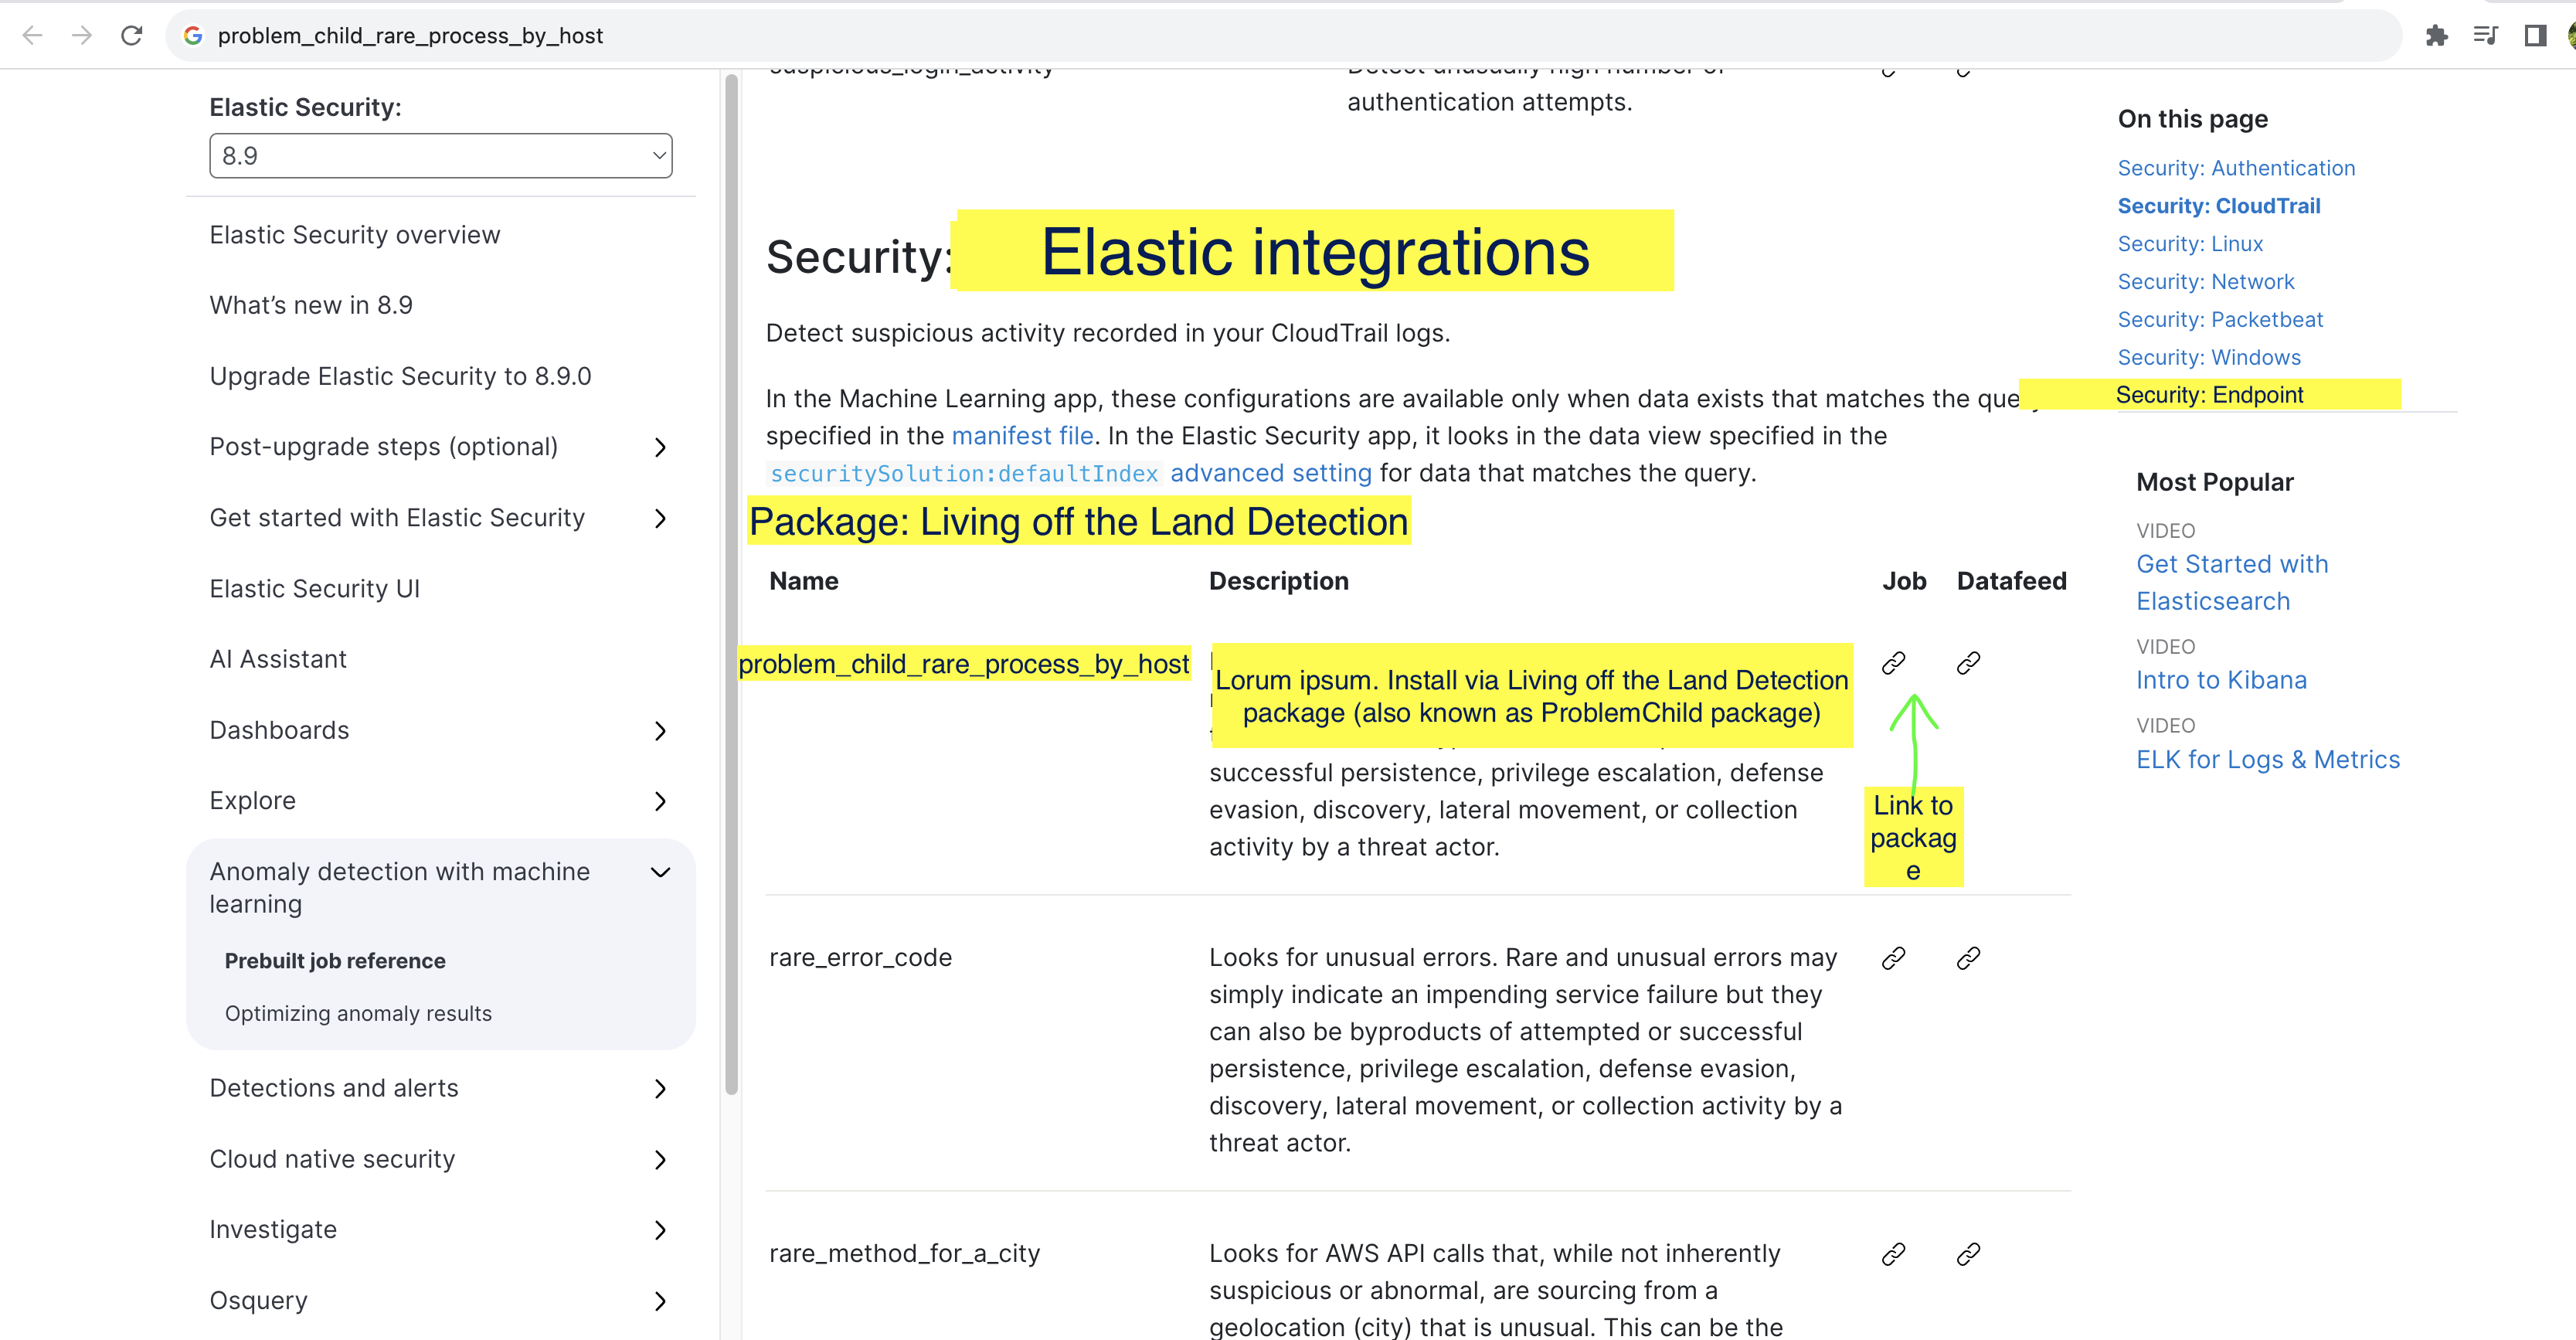Select Prebuilt job reference in the sidebar

[334, 961]
